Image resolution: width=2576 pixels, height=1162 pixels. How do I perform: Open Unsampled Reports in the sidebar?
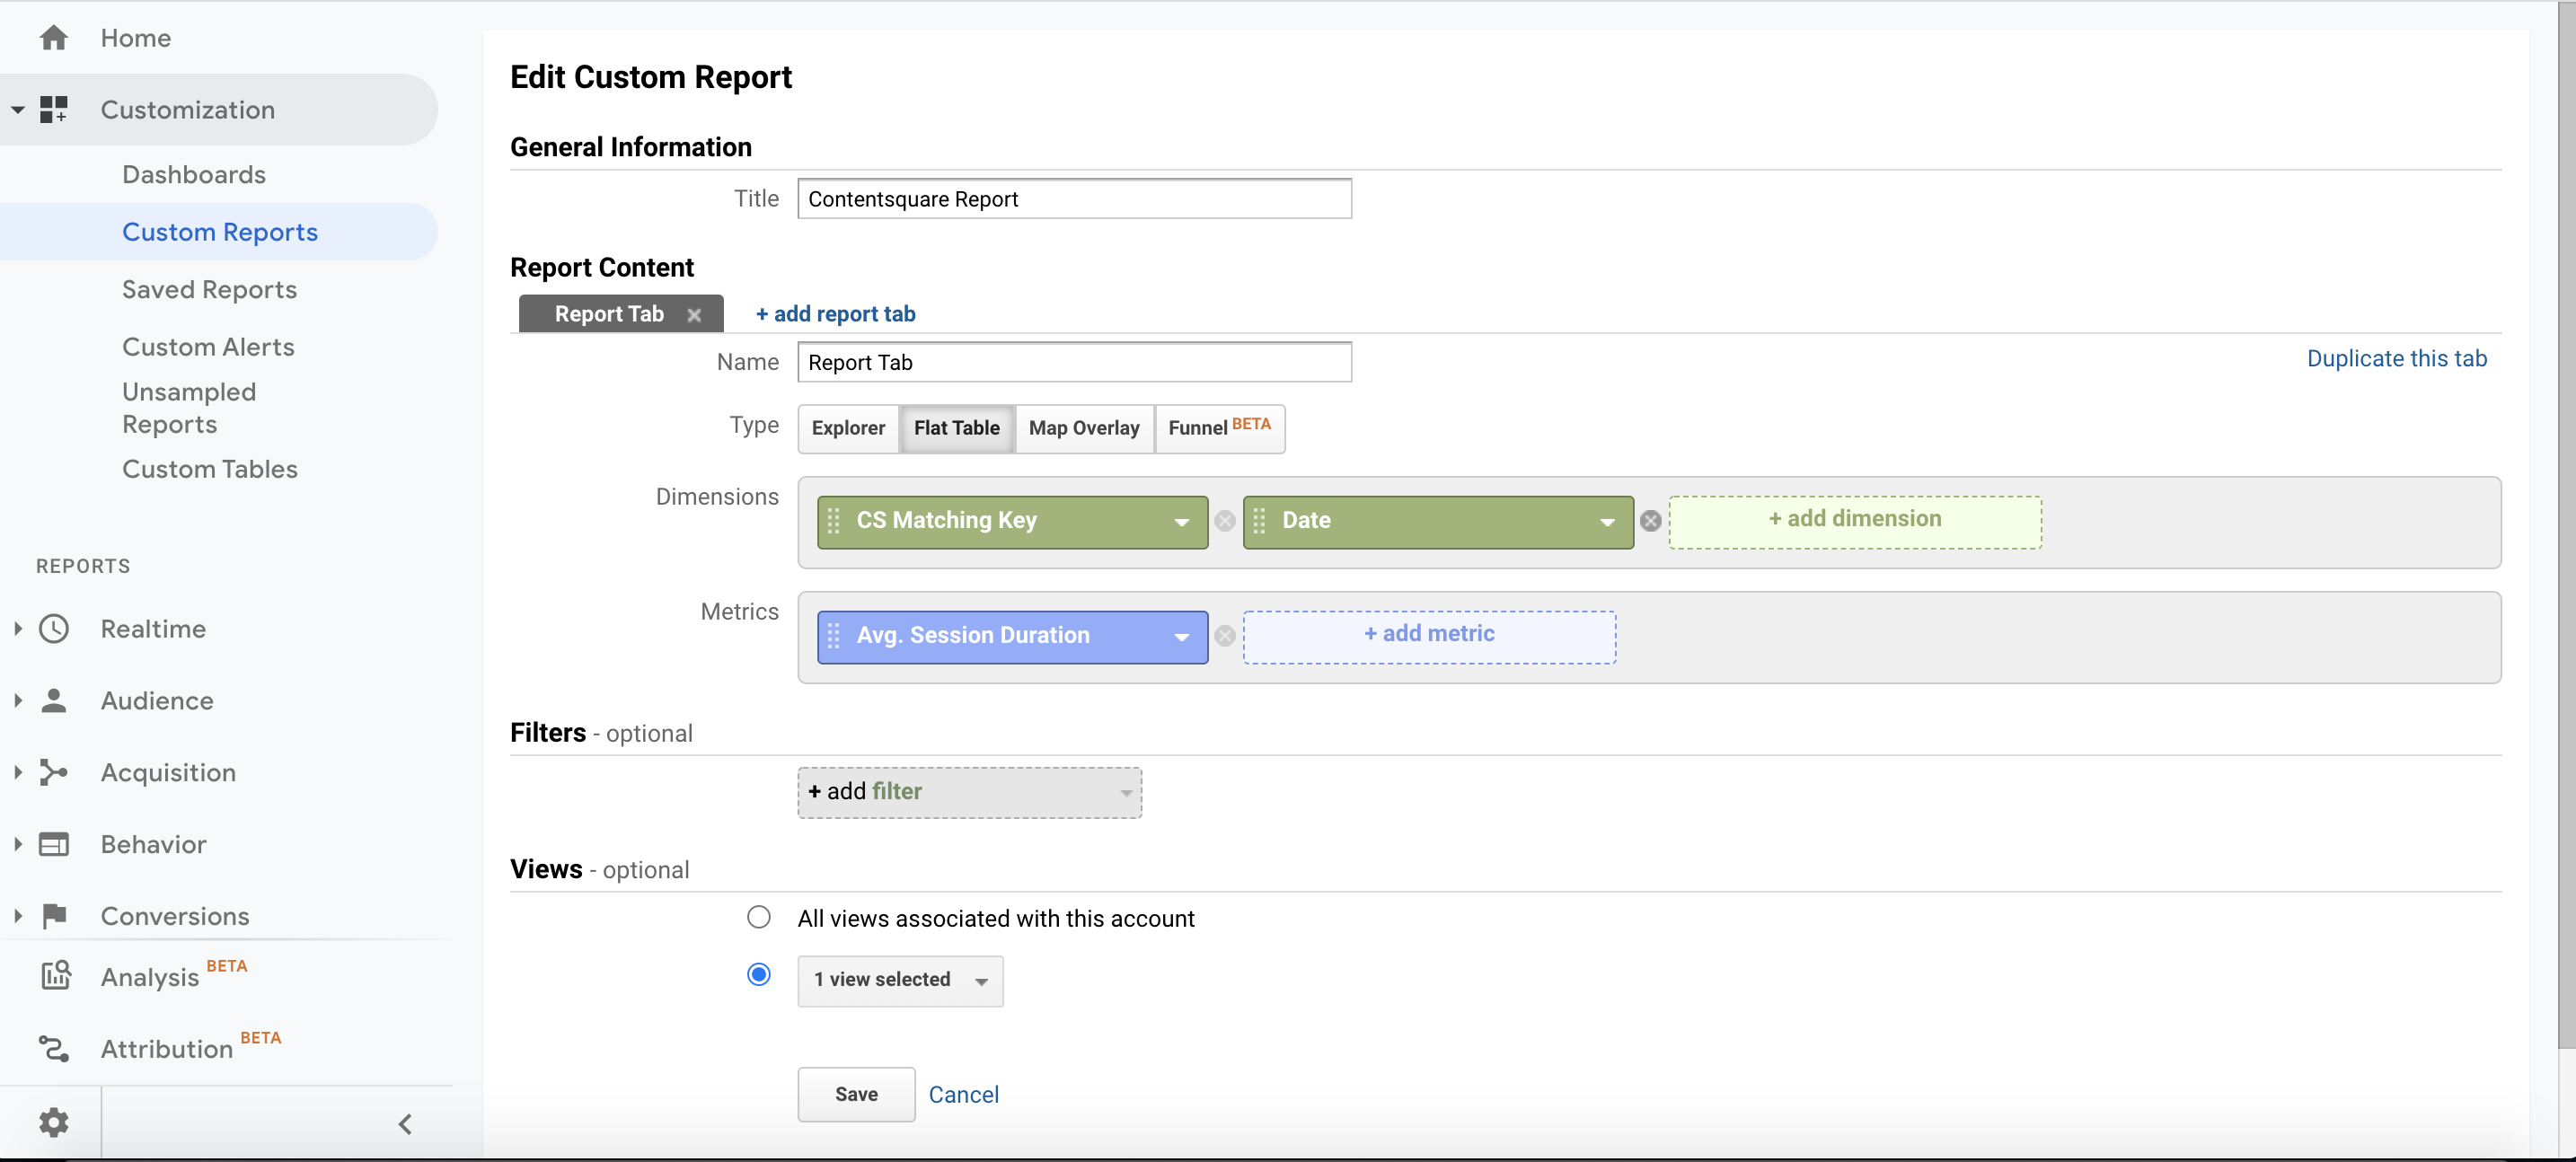pyautogui.click(x=189, y=408)
